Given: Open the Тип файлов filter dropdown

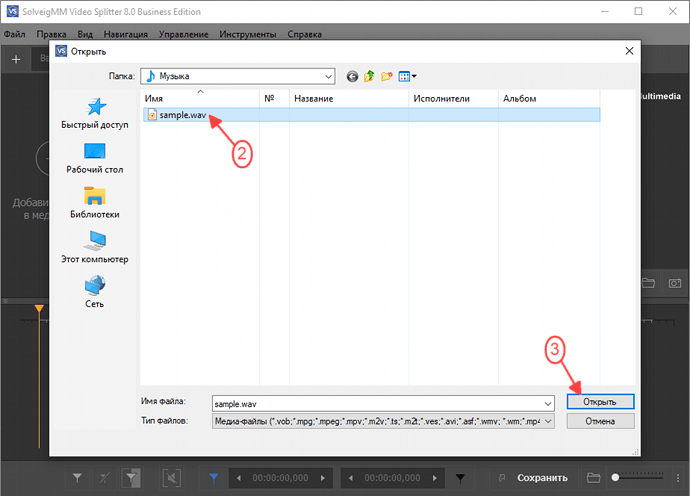Looking at the screenshot, I should click(383, 421).
